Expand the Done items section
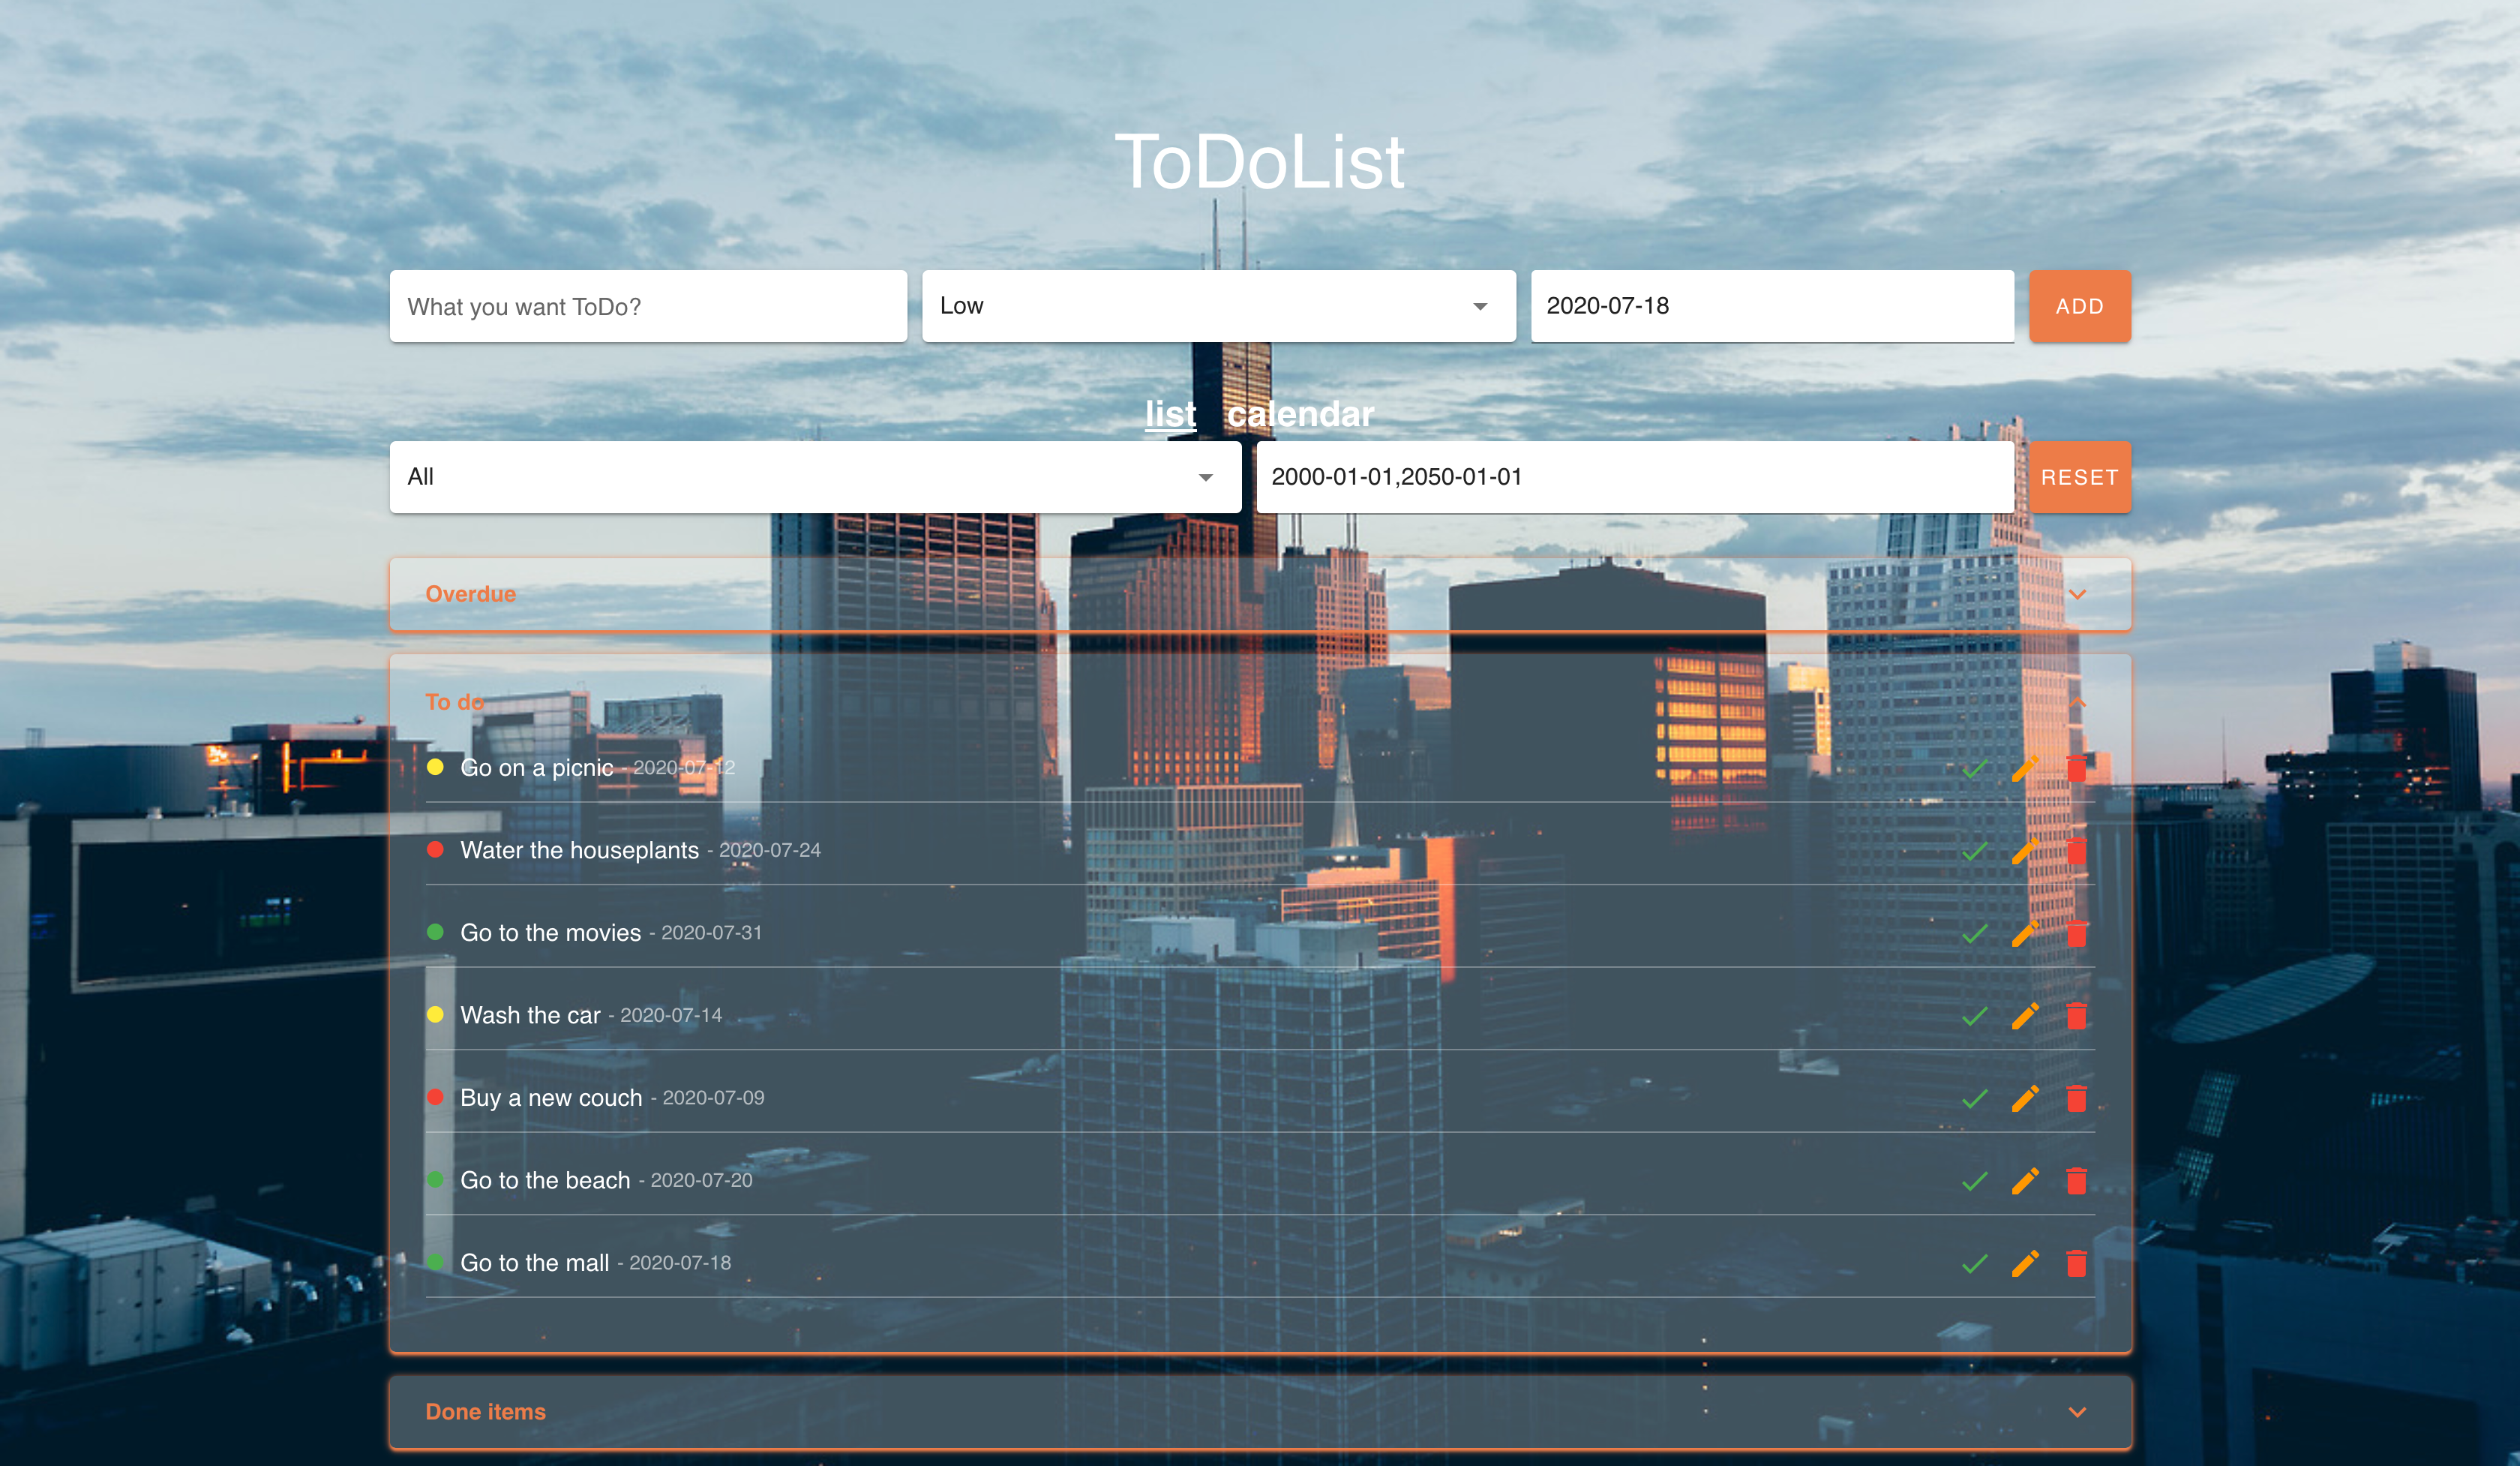 click(x=2077, y=1412)
